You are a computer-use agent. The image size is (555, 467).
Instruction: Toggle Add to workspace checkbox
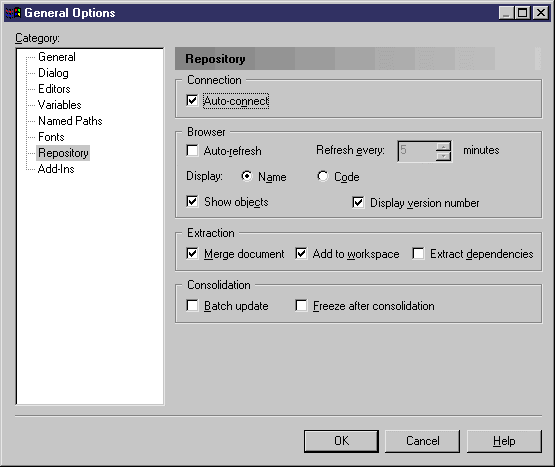pos(301,254)
